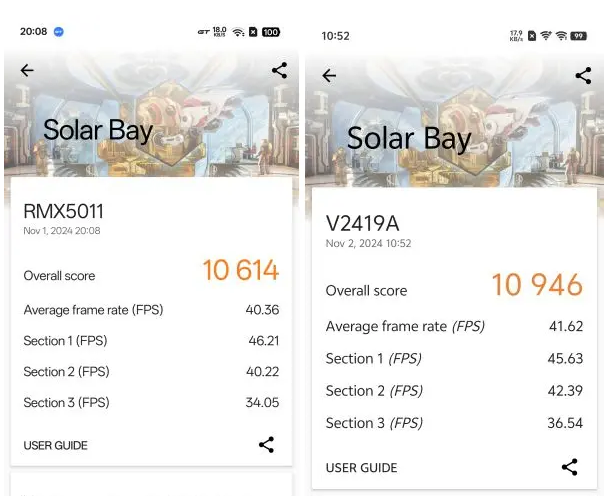The width and height of the screenshot is (609, 496).
Task: Tap the blue Messenger notification icon
Action: click(x=60, y=32)
